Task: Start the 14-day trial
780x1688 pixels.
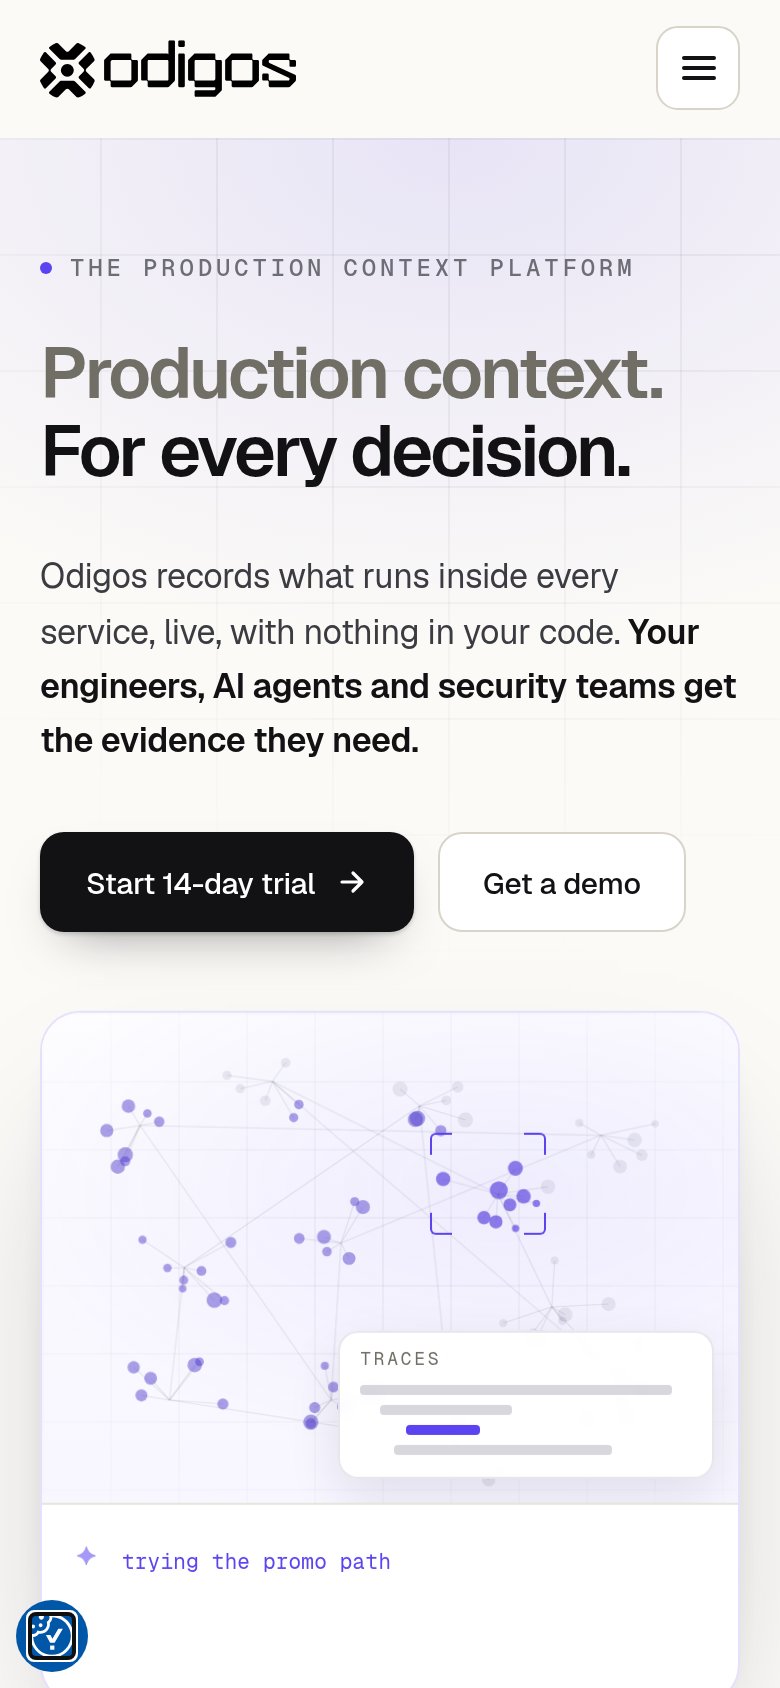Action: click(227, 882)
